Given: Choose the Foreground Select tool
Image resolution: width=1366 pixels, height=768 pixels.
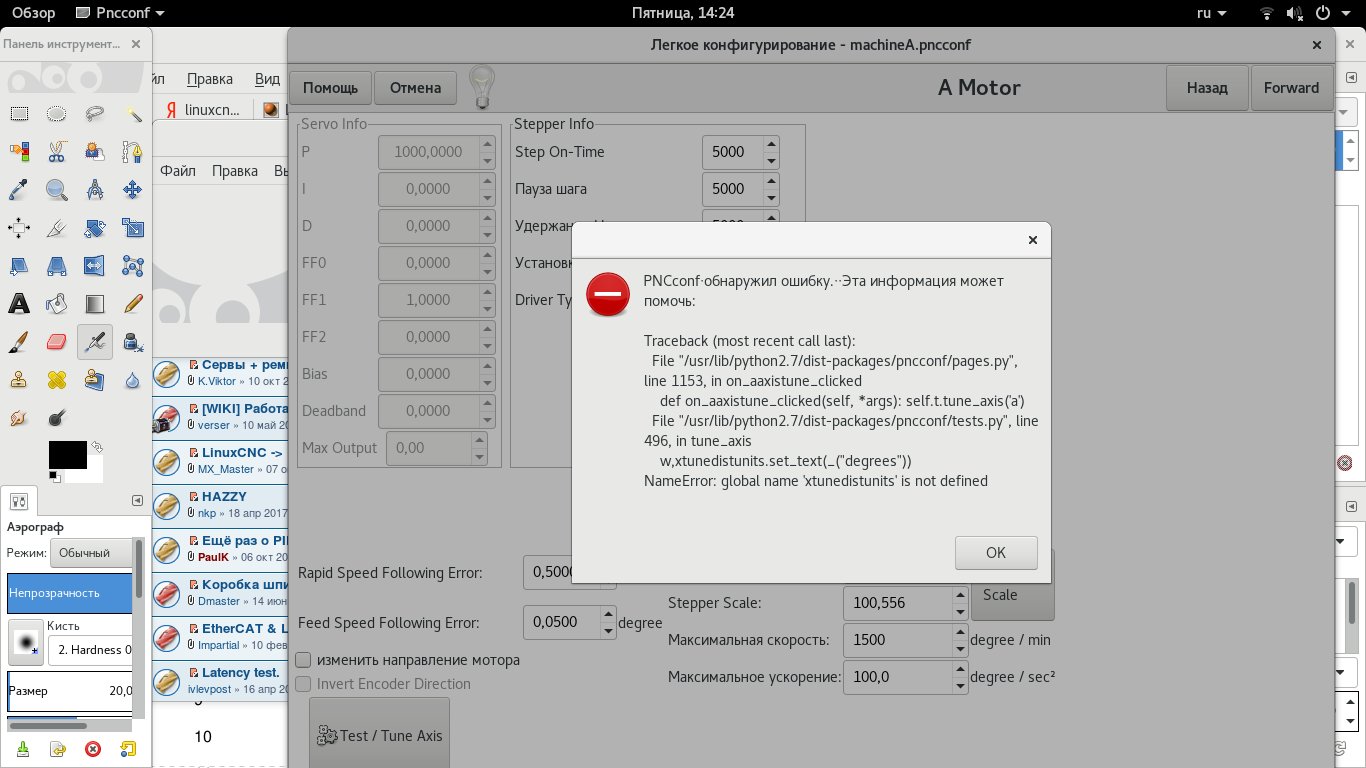Looking at the screenshot, I should point(95,152).
